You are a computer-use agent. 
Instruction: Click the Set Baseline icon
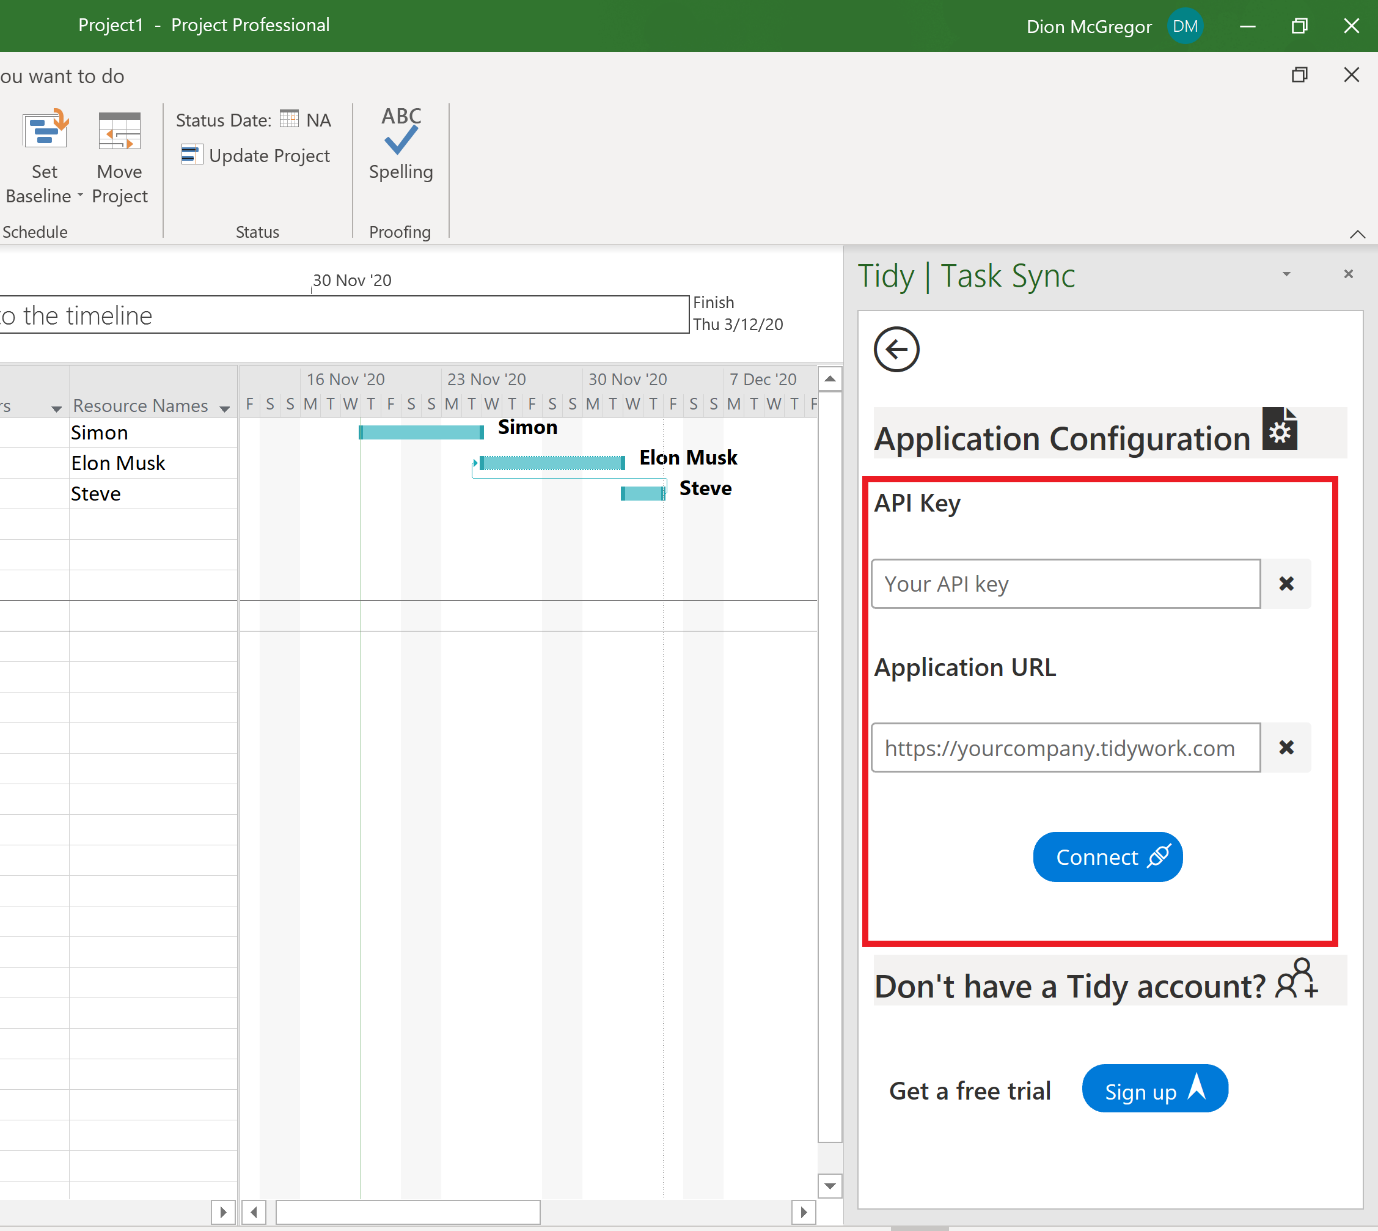45,132
